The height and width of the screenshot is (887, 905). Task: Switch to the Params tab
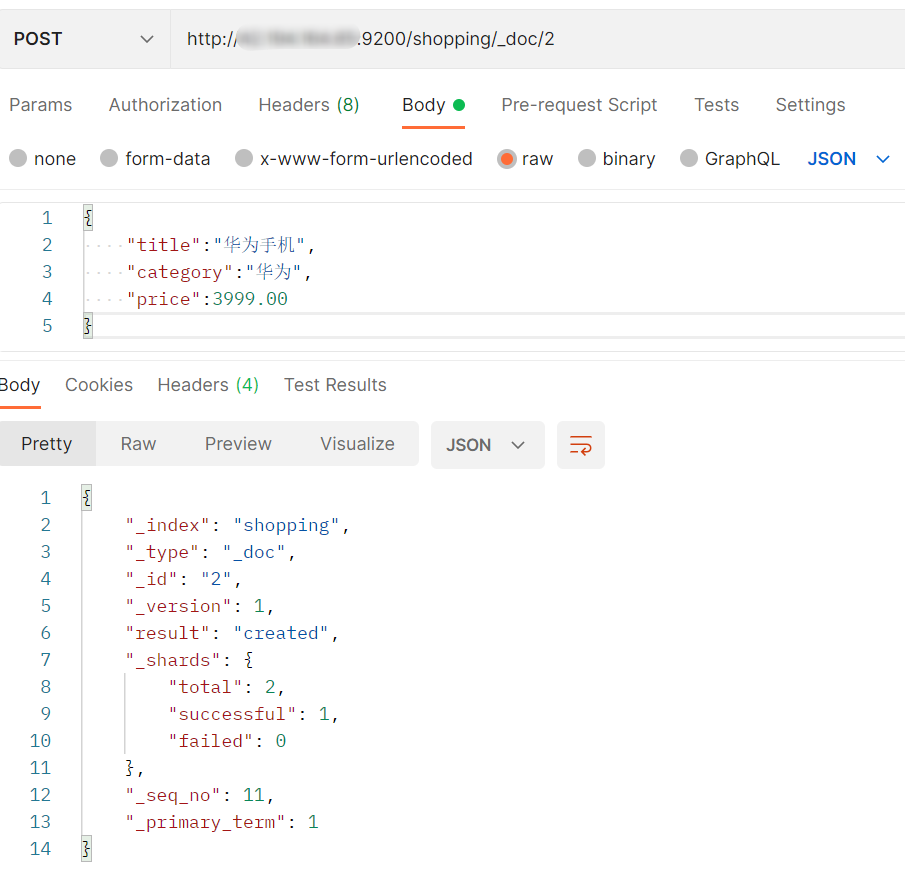click(x=41, y=105)
